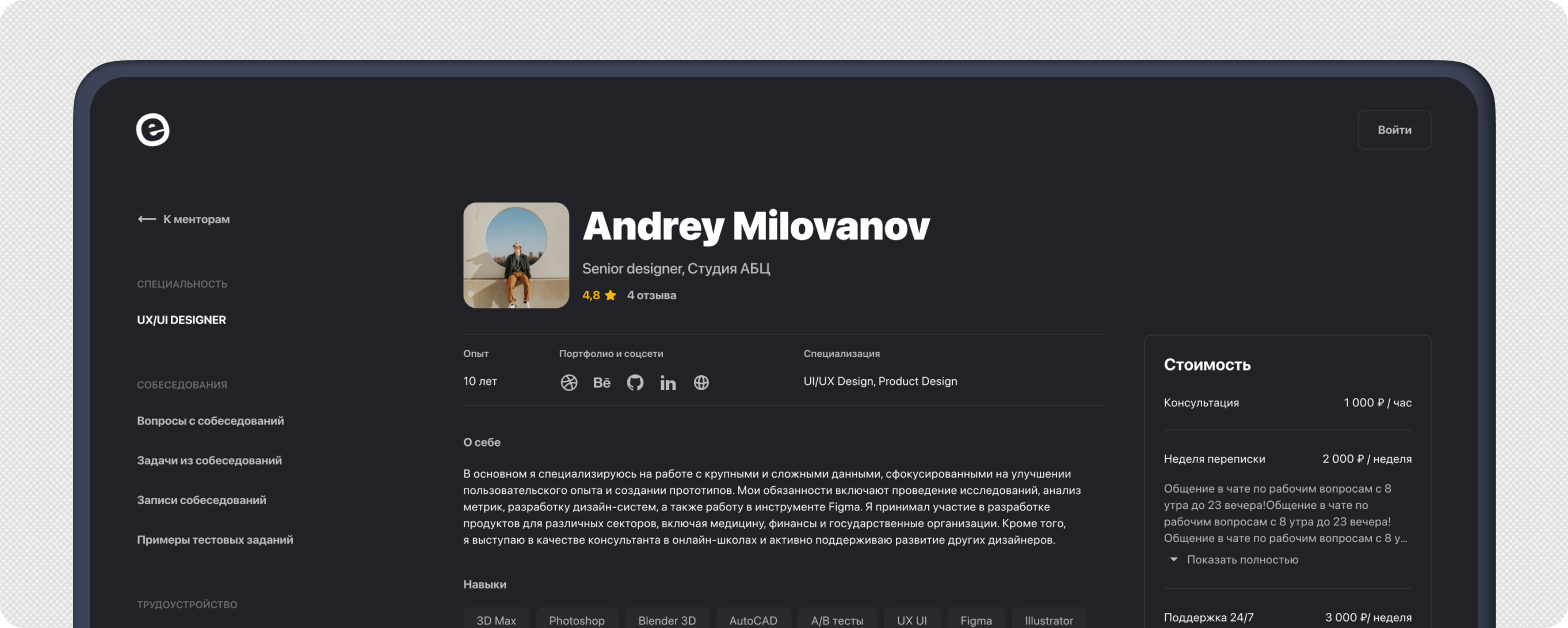Select the Photoshop skill tag
Screen dimensions: 1568x628
576,620
